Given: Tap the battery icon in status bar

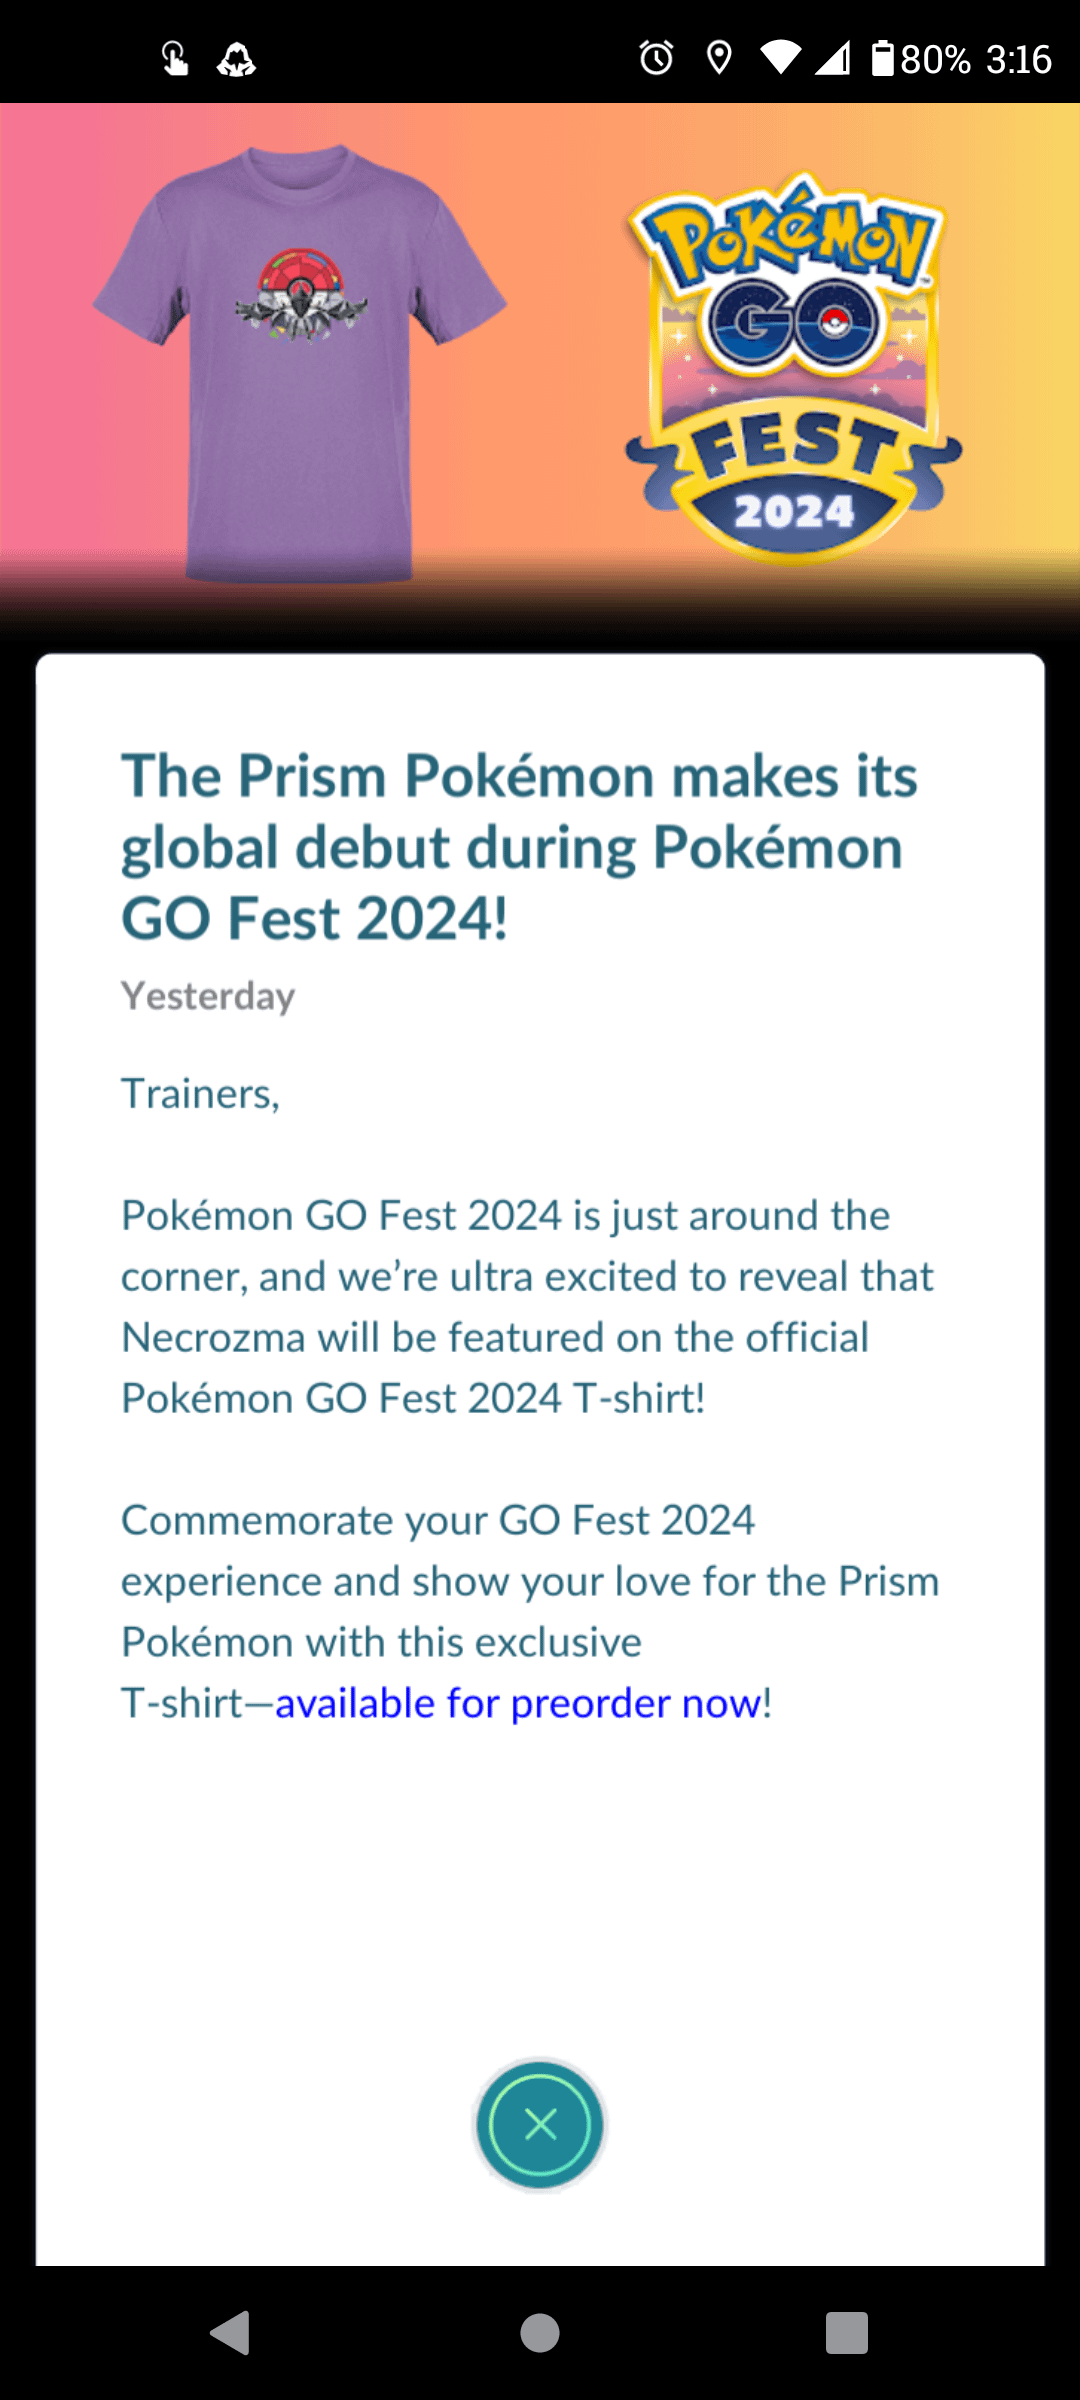Looking at the screenshot, I should click(882, 58).
